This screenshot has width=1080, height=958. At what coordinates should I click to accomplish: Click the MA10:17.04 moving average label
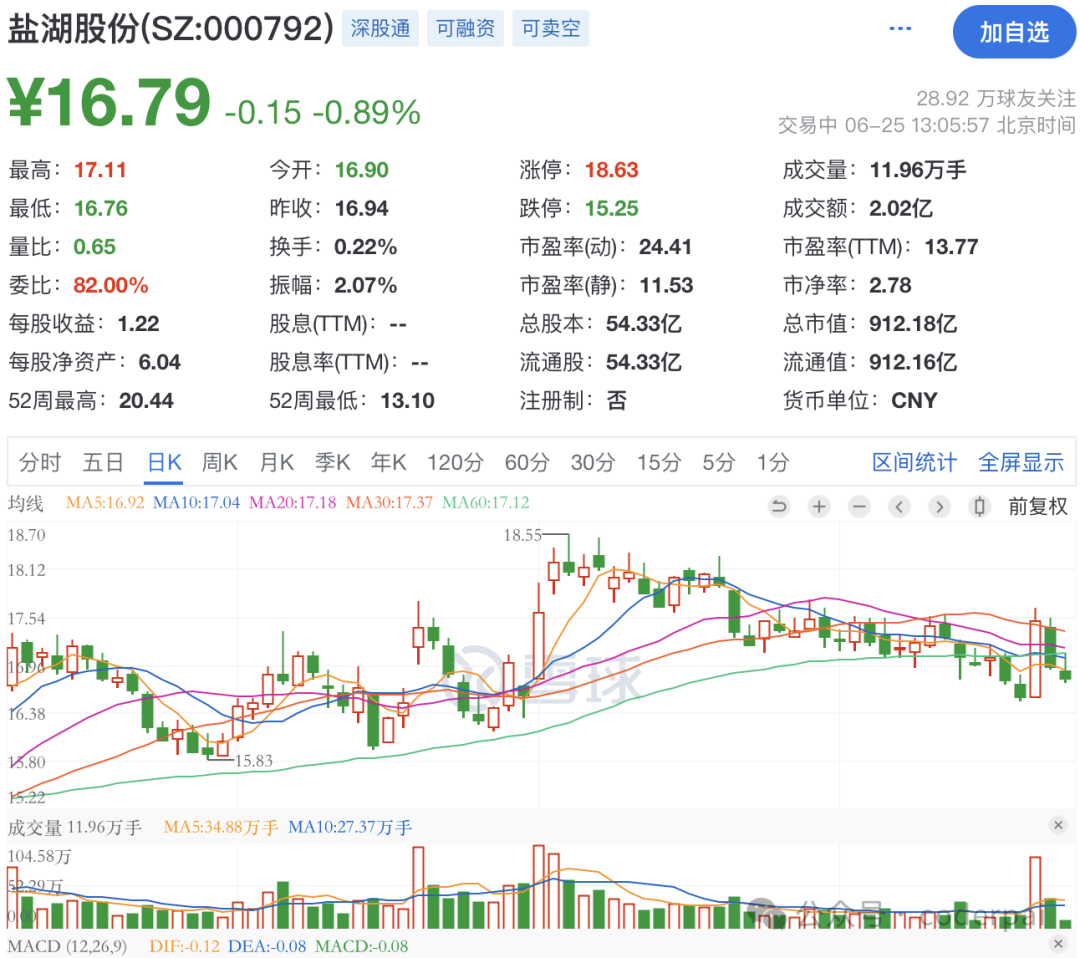click(x=196, y=503)
